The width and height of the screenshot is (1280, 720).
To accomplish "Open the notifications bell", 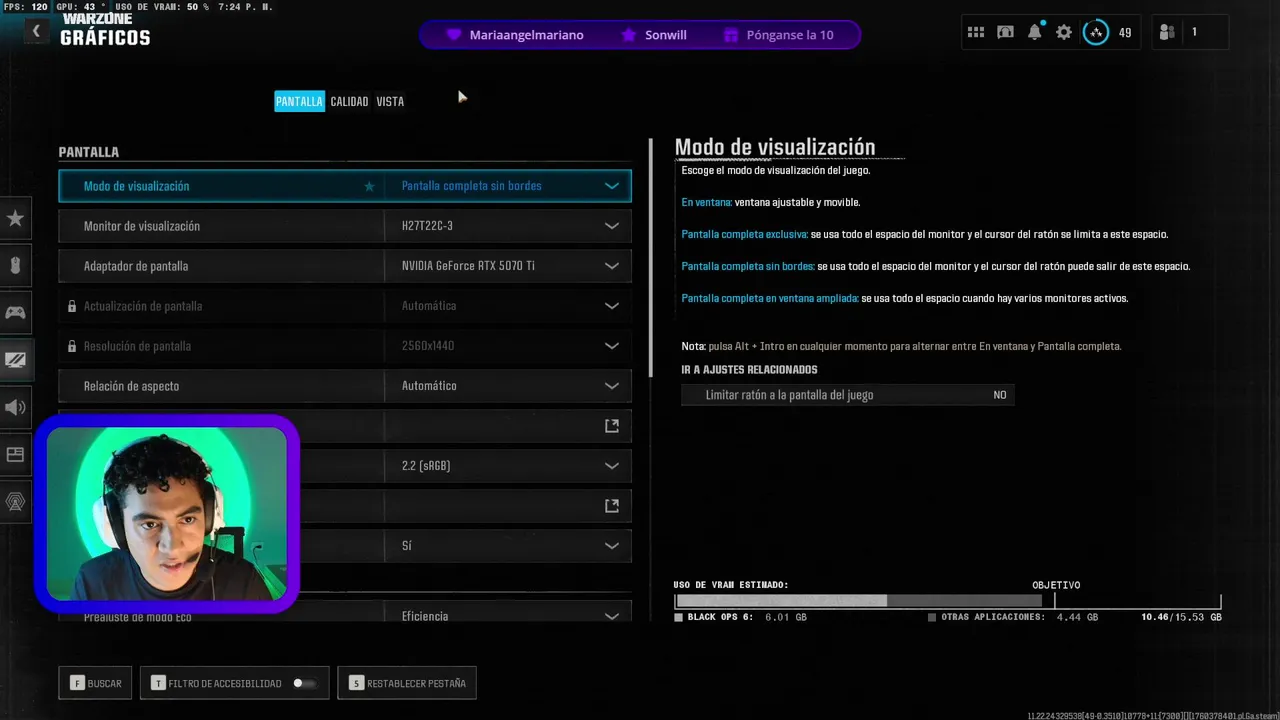I will (1035, 32).
